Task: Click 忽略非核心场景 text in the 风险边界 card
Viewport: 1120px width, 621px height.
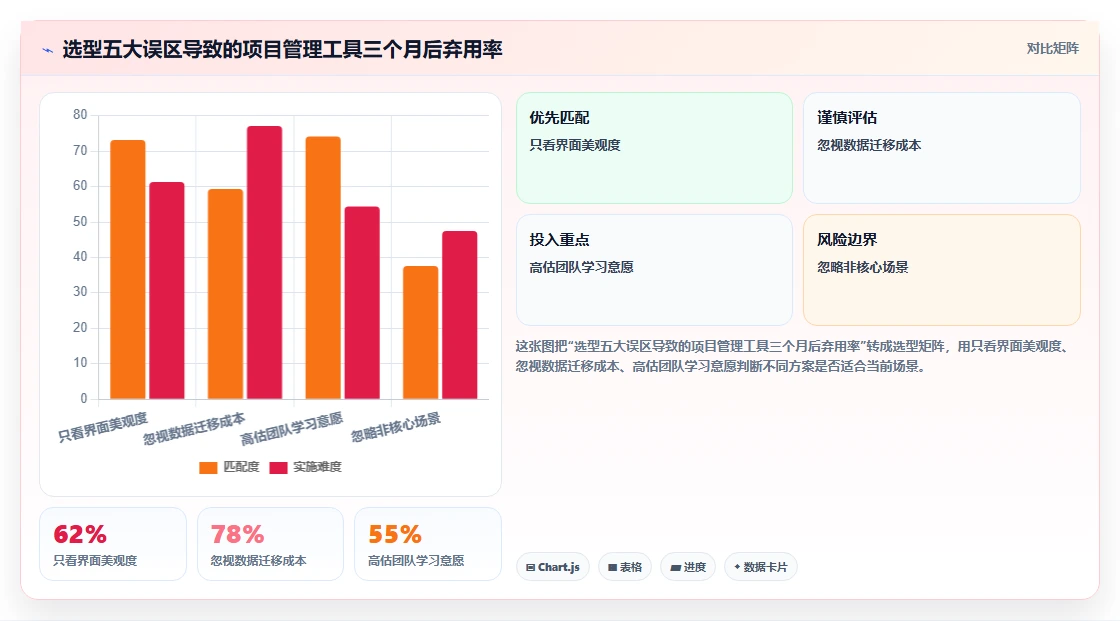Action: [863, 267]
